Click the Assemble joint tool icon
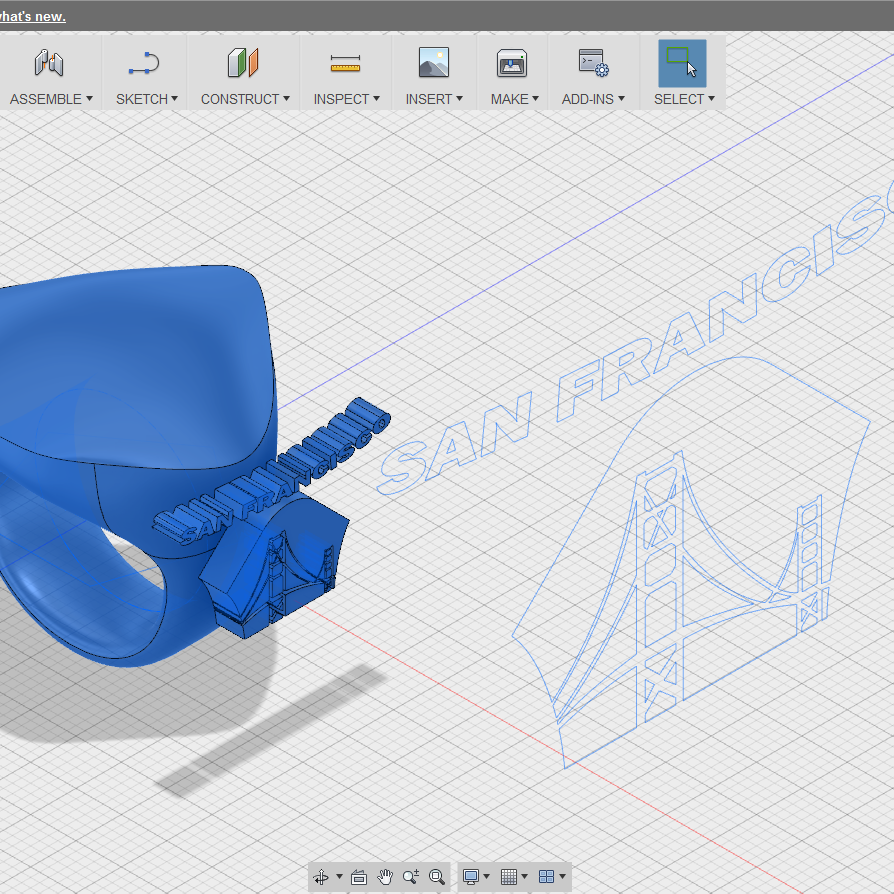894x894 pixels. [48, 63]
